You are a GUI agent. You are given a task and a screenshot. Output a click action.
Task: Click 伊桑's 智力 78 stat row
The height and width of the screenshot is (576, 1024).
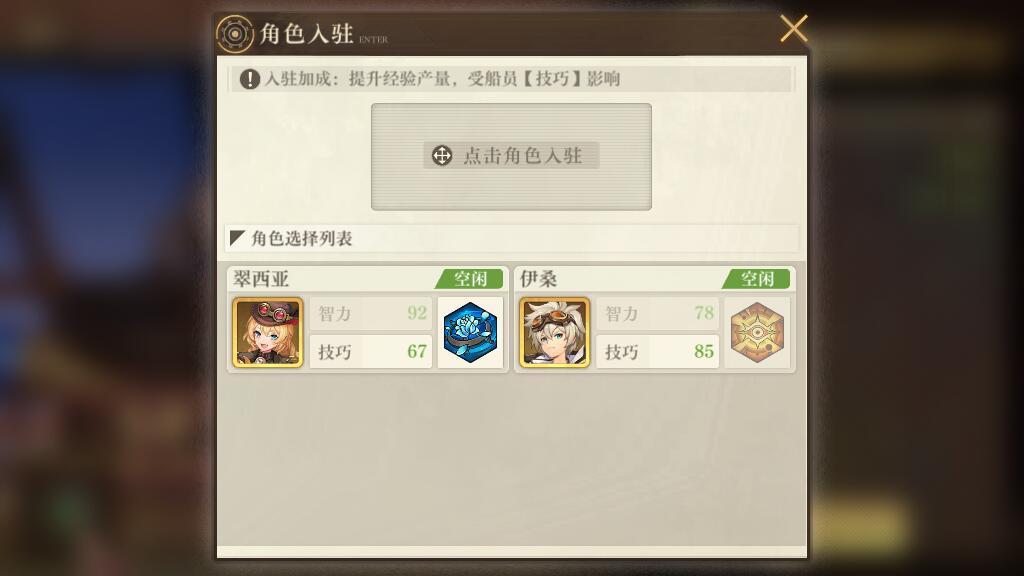[x=658, y=313]
